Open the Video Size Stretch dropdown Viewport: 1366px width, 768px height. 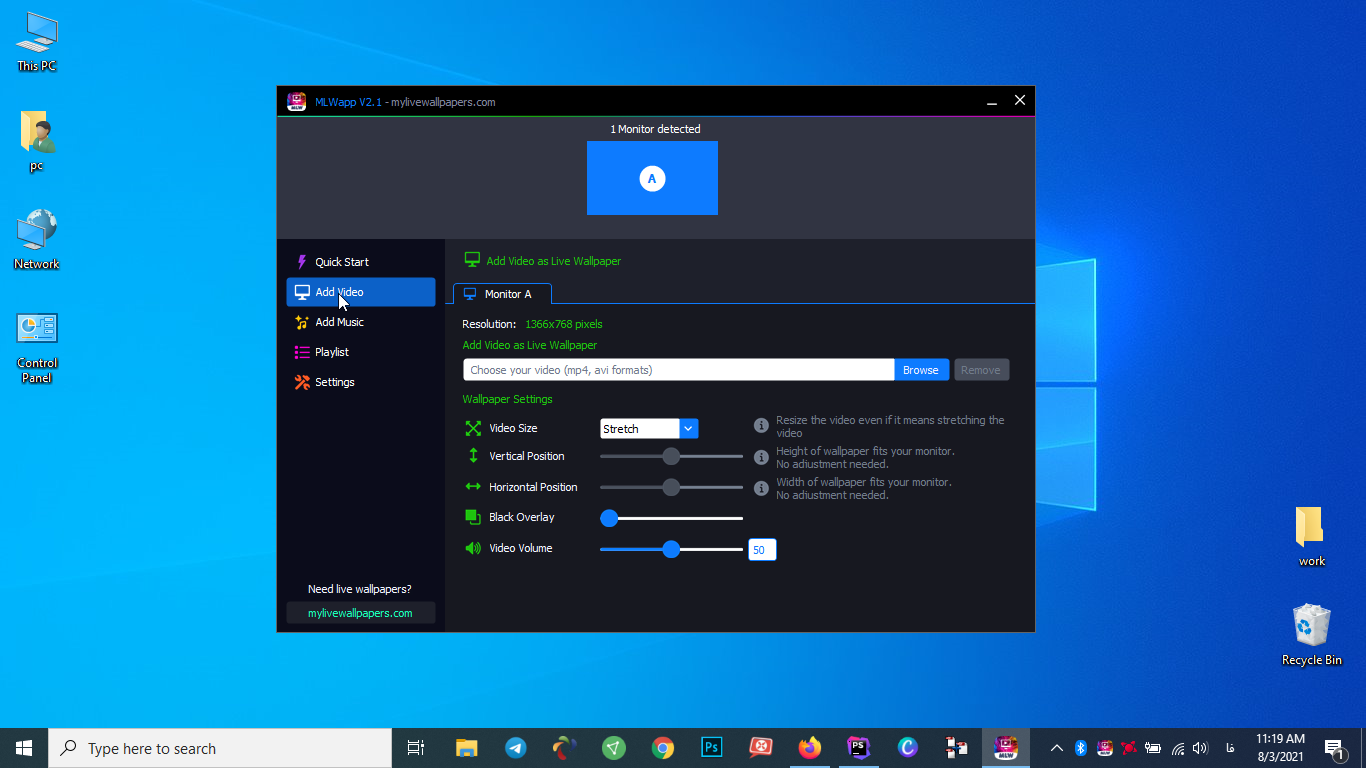(649, 429)
